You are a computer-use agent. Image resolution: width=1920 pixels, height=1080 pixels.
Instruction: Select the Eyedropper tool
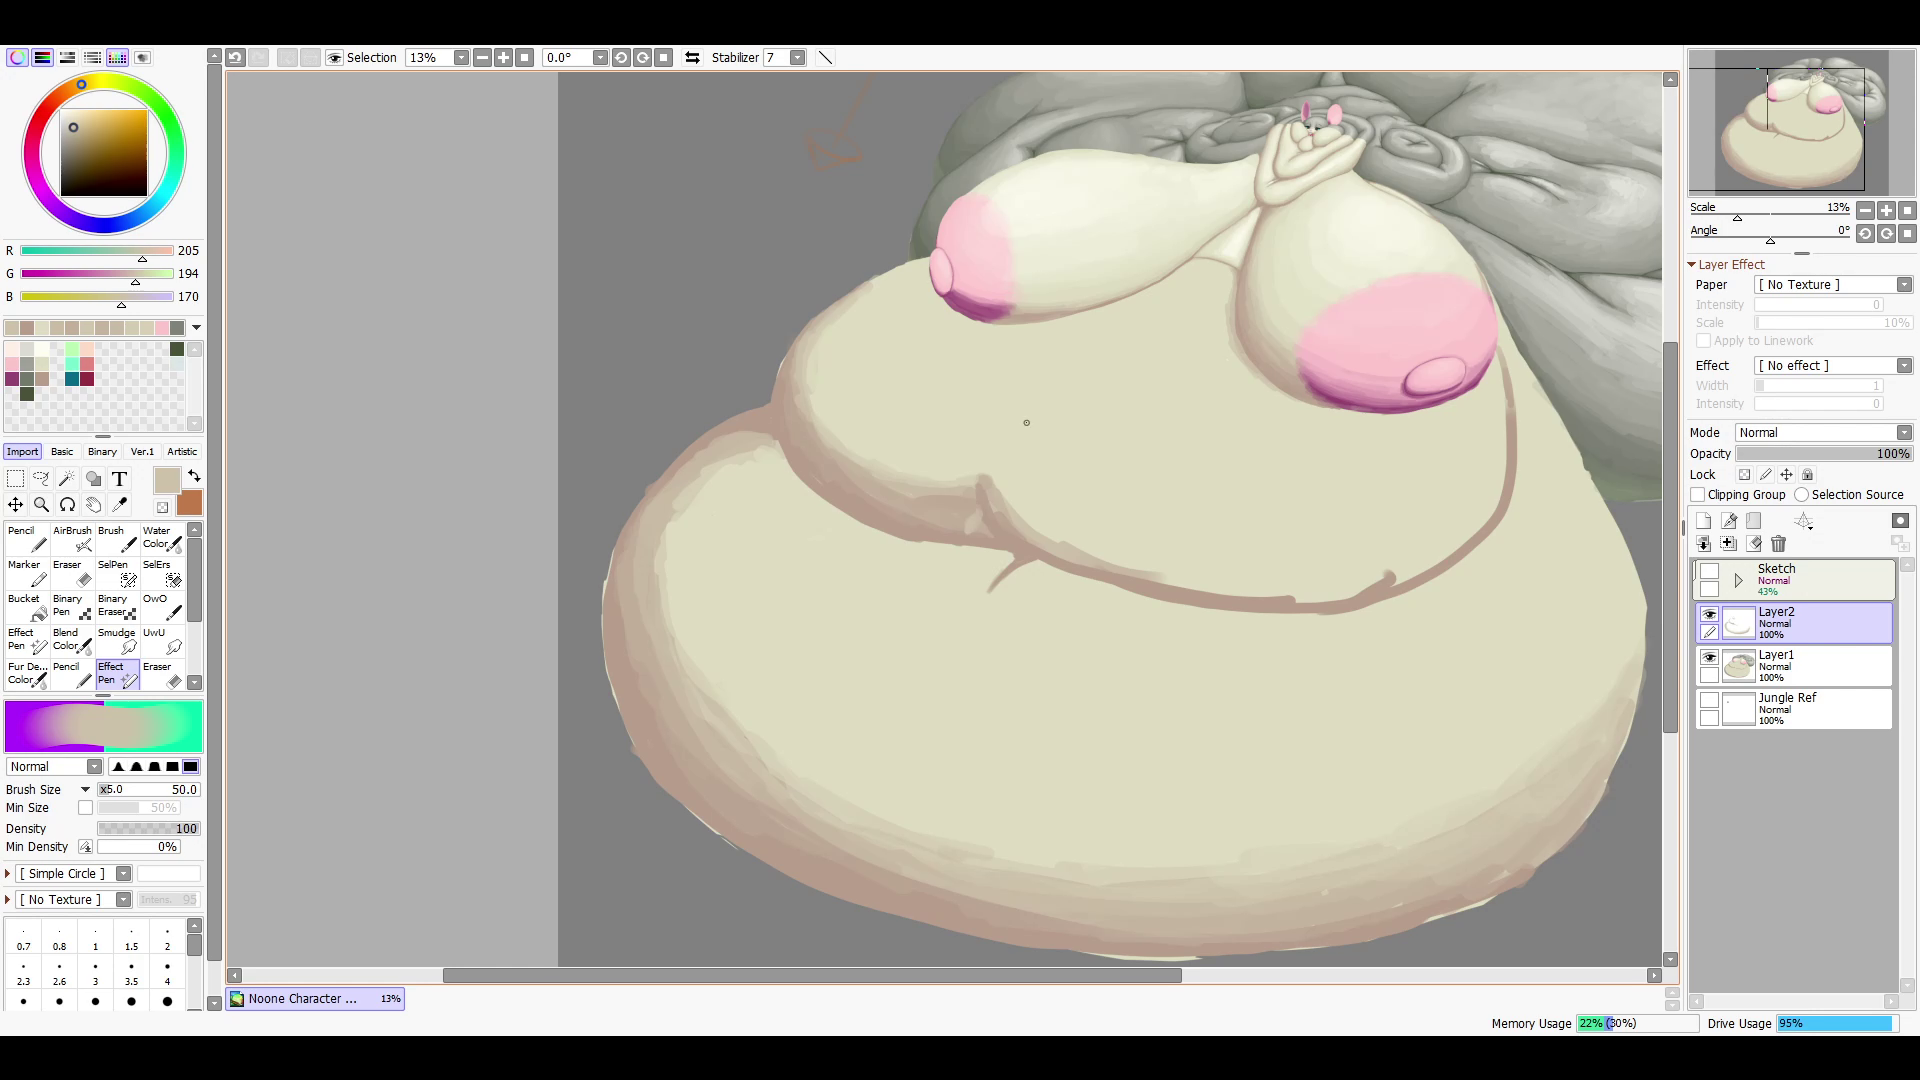point(119,505)
